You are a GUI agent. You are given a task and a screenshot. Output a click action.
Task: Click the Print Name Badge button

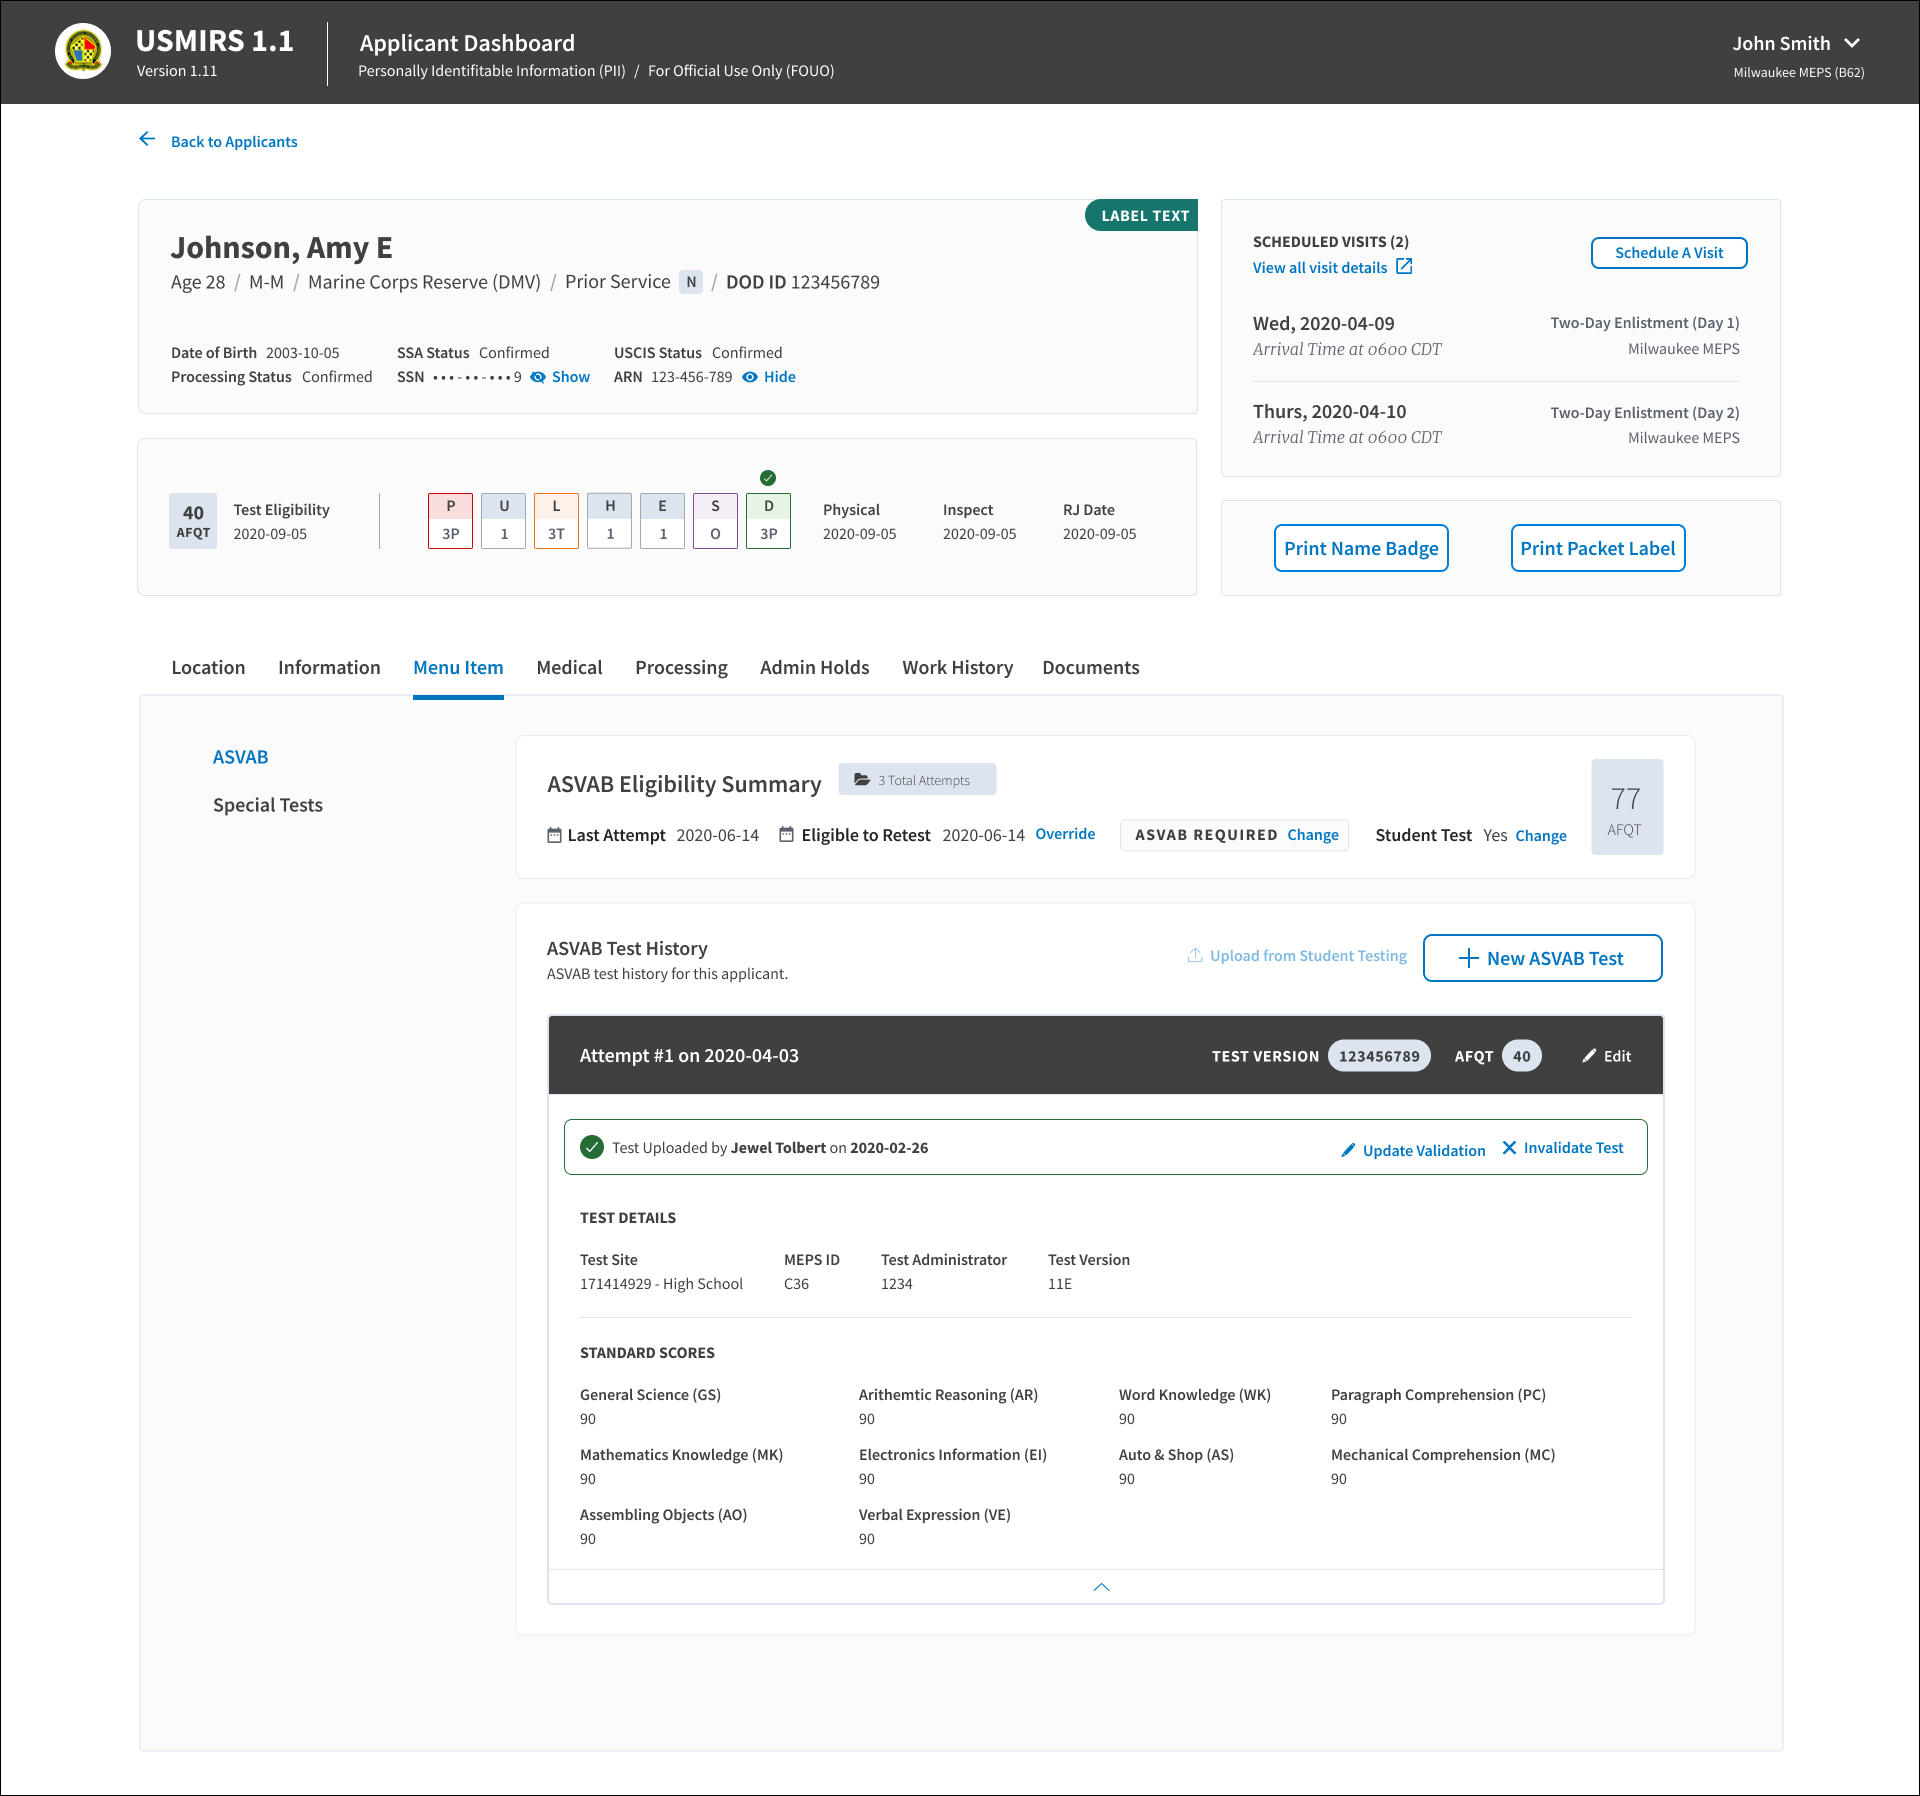pos(1361,548)
